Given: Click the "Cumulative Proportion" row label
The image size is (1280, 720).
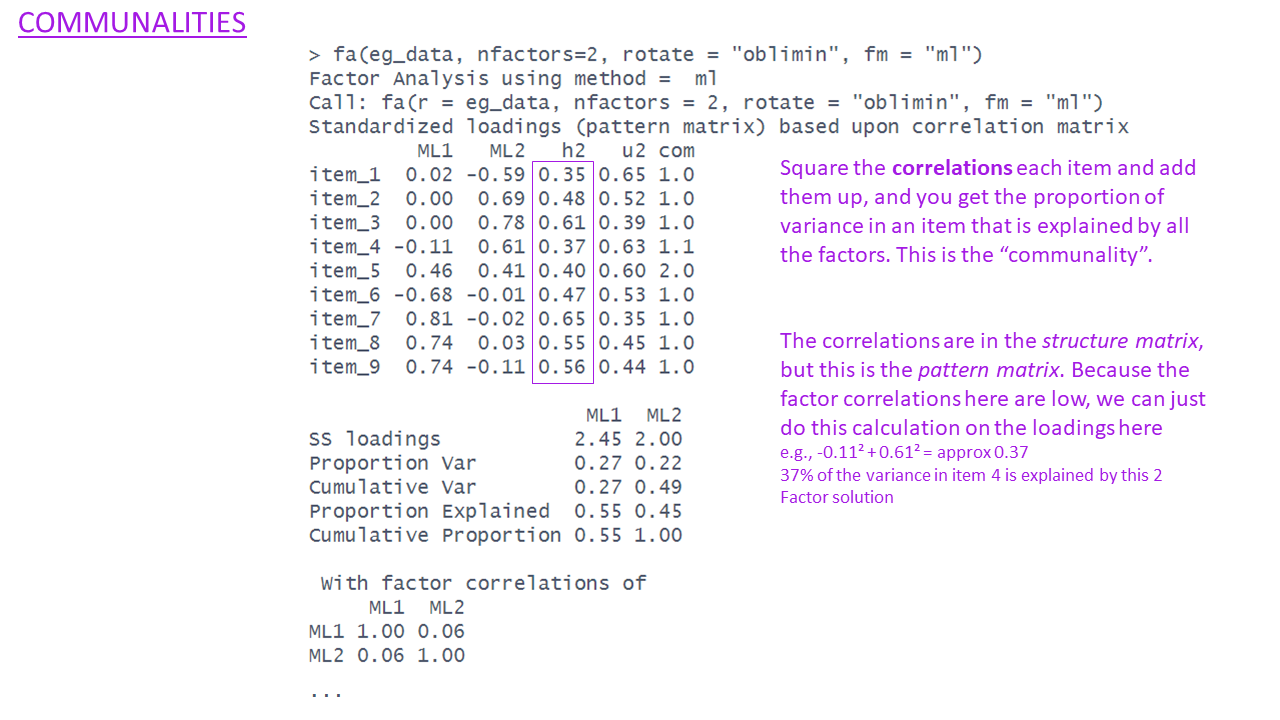Looking at the screenshot, I should coord(435,535).
